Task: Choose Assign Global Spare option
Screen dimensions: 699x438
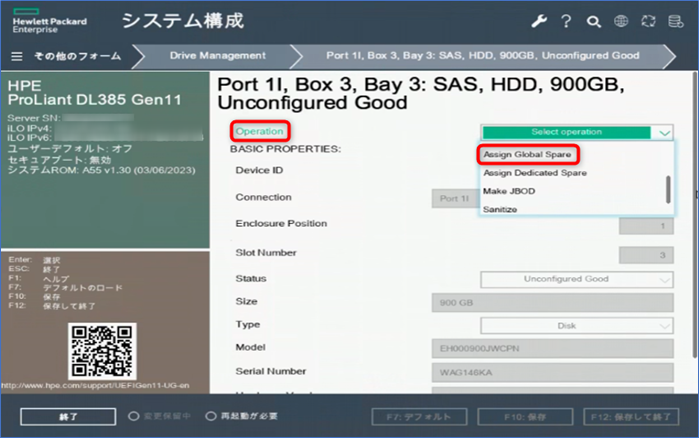Action: point(527,155)
